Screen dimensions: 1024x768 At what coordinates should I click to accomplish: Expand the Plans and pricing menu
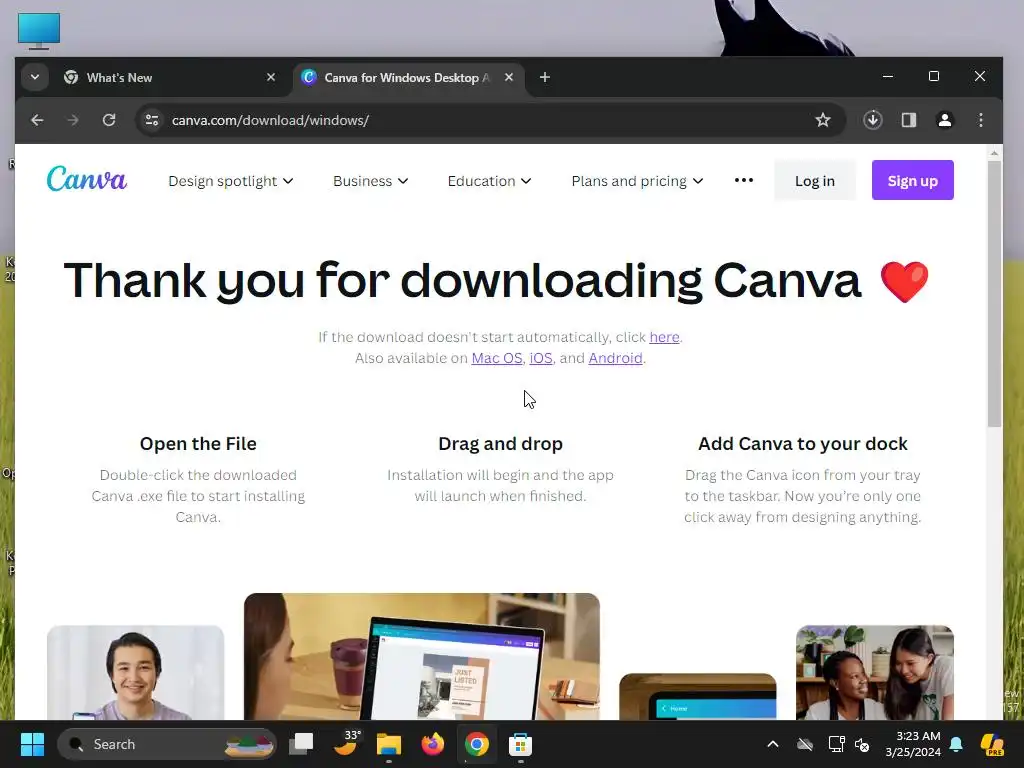(637, 181)
